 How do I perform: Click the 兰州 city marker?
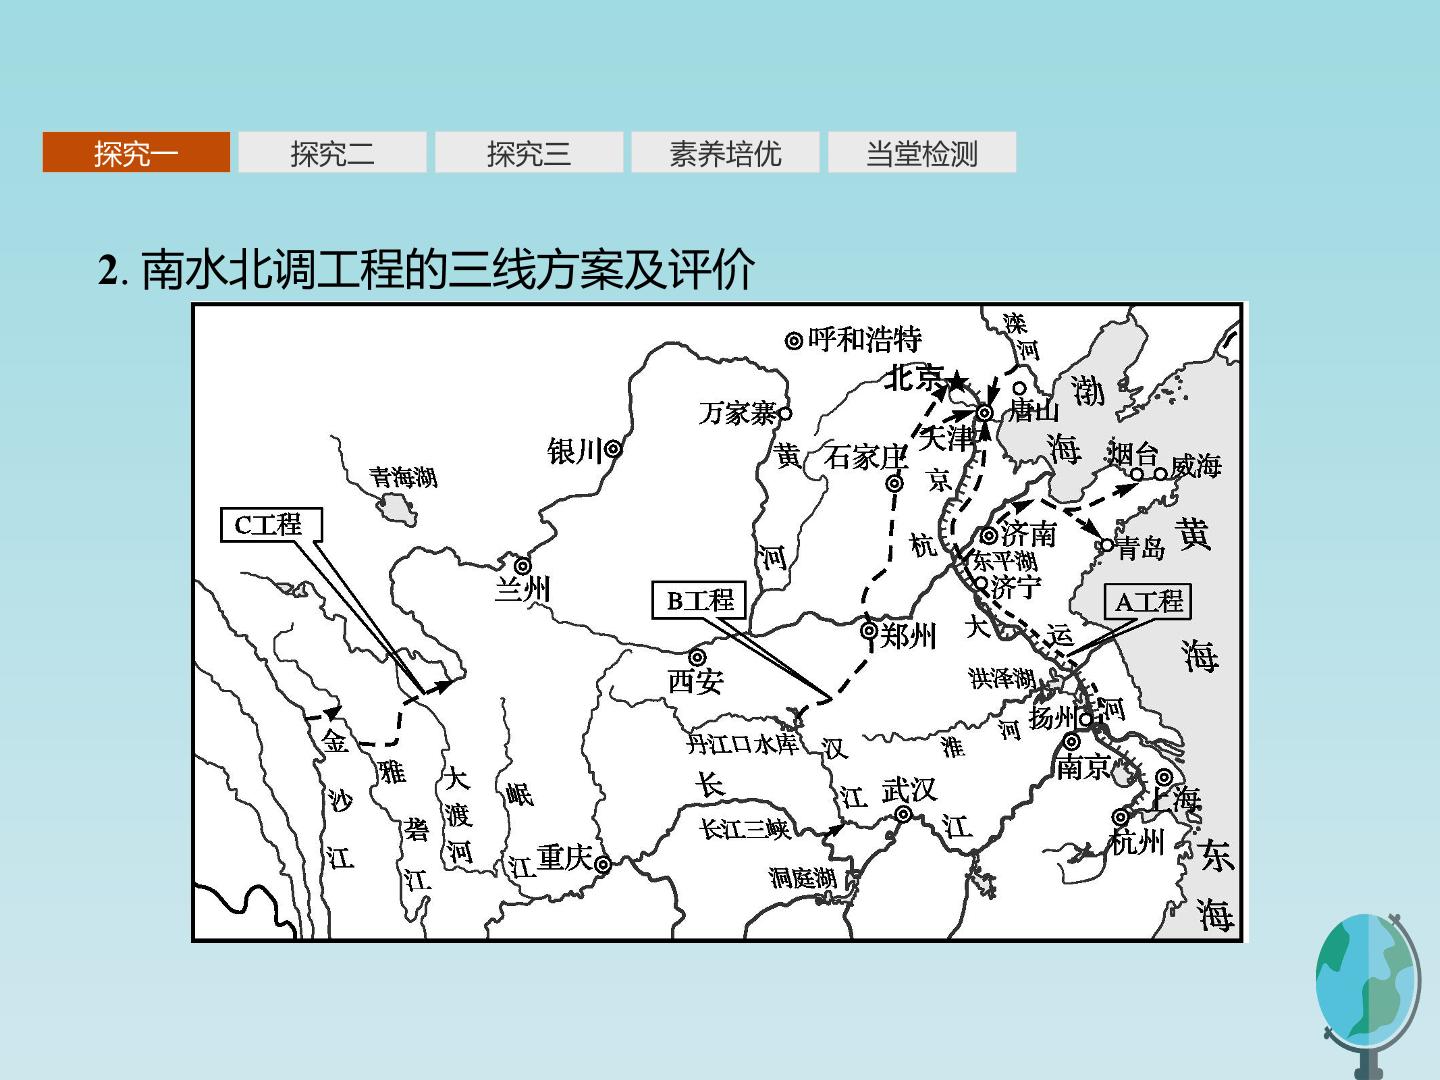[521, 565]
